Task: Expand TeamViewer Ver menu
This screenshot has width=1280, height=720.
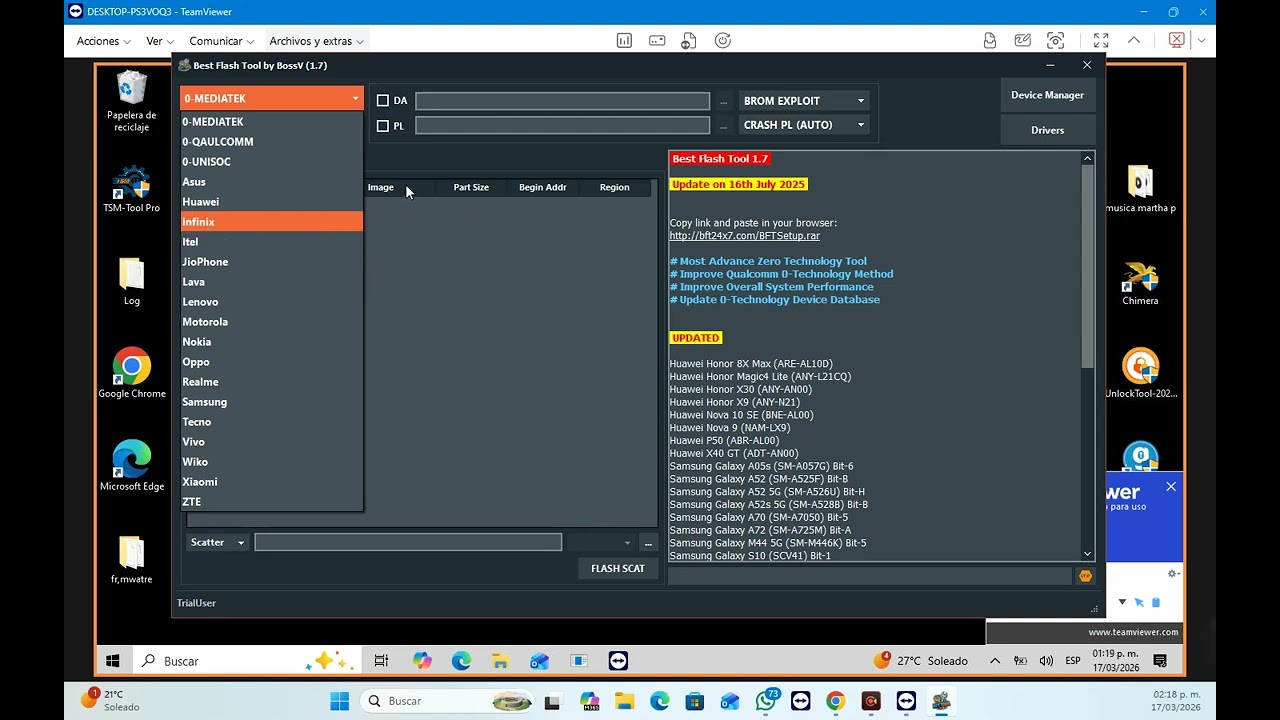Action: (160, 41)
